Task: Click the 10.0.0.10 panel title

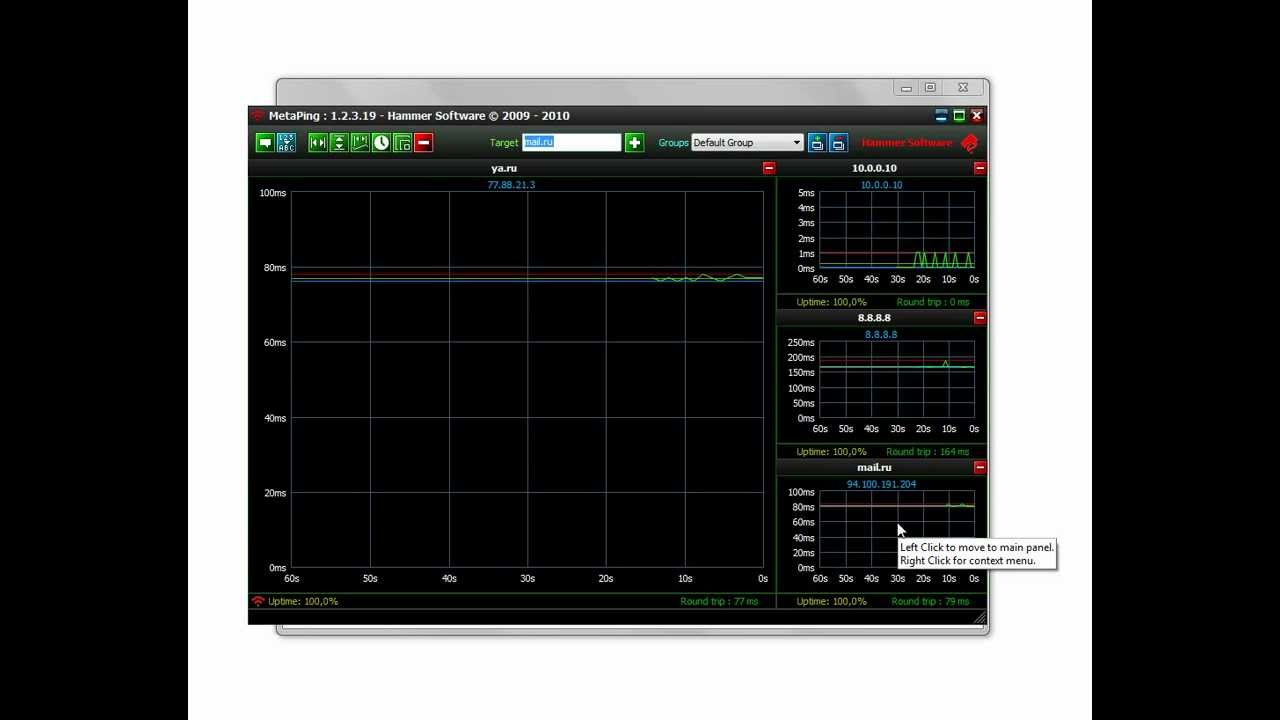Action: click(874, 168)
